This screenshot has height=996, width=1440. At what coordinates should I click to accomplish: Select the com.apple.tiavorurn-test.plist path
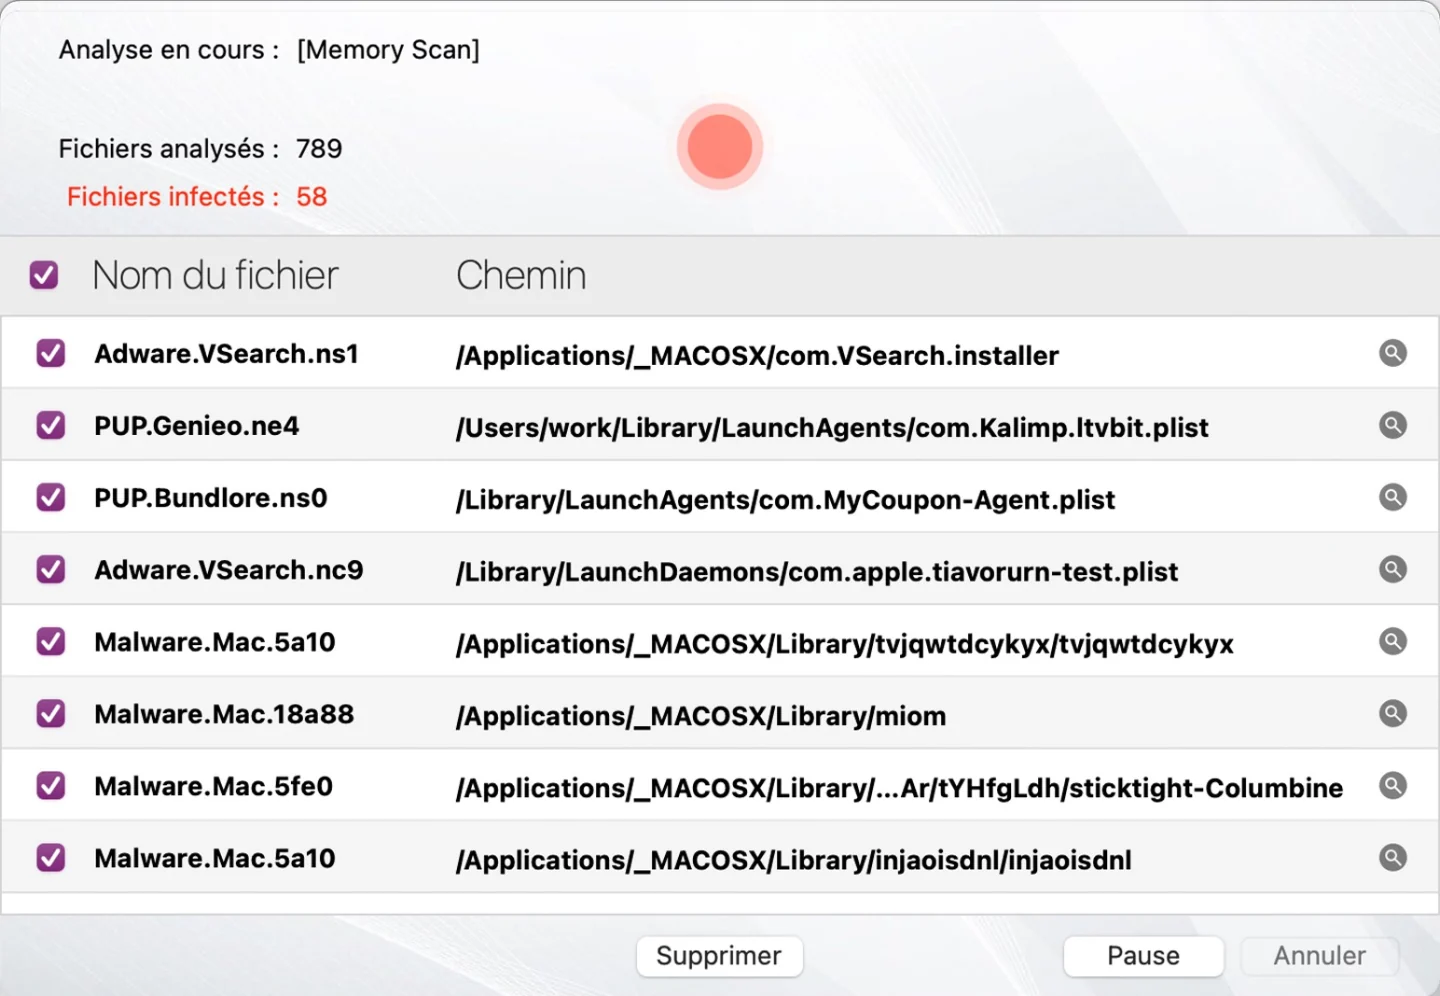point(817,572)
